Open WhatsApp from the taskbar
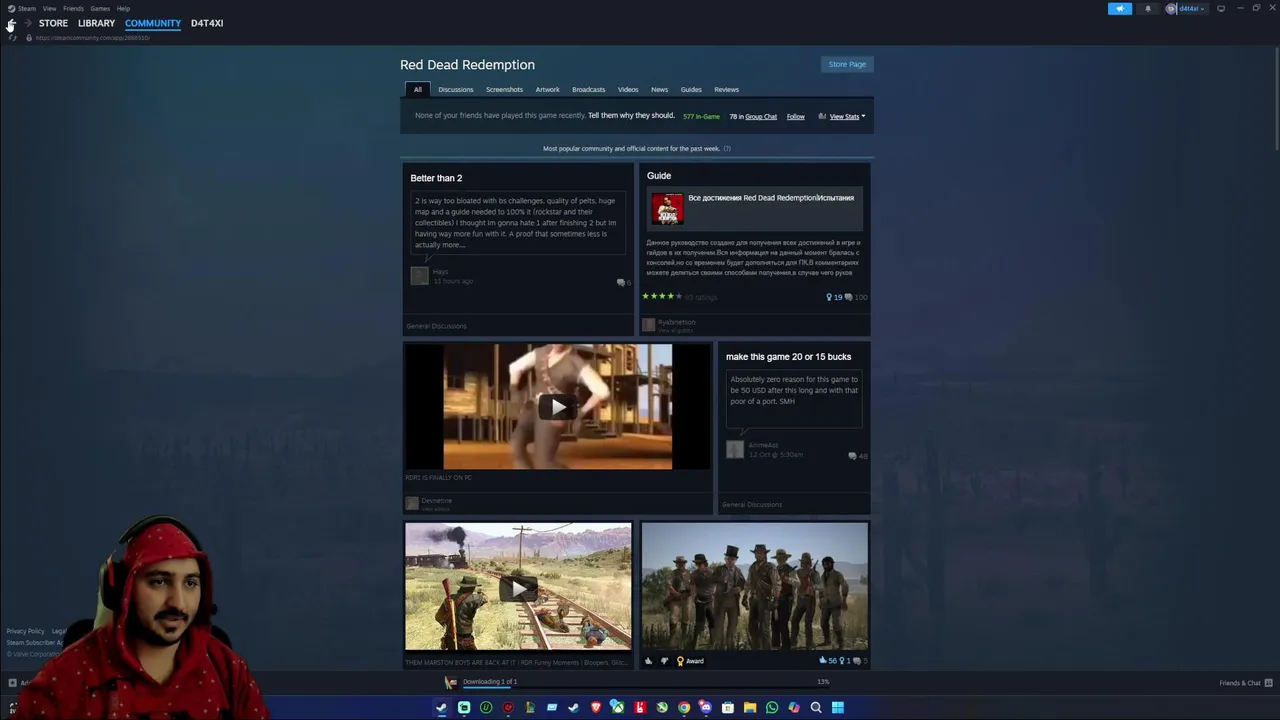 tap(772, 708)
